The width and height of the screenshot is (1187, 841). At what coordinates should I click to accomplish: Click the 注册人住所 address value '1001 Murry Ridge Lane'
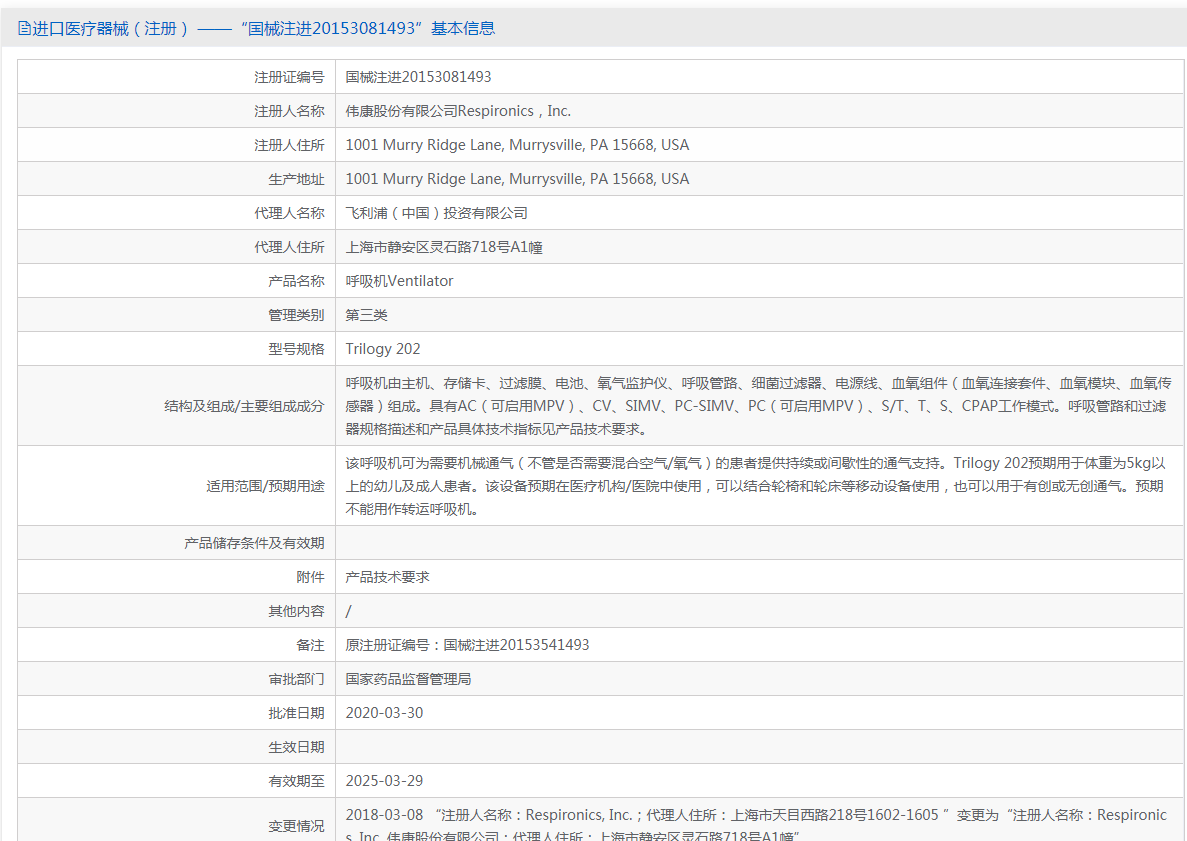click(x=517, y=145)
